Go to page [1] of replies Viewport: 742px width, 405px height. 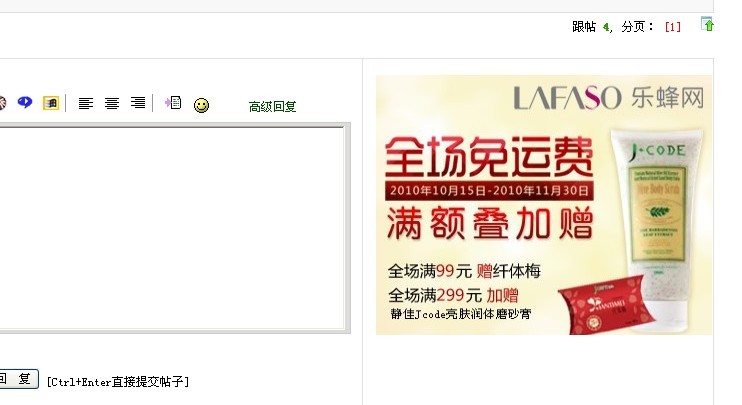672,27
